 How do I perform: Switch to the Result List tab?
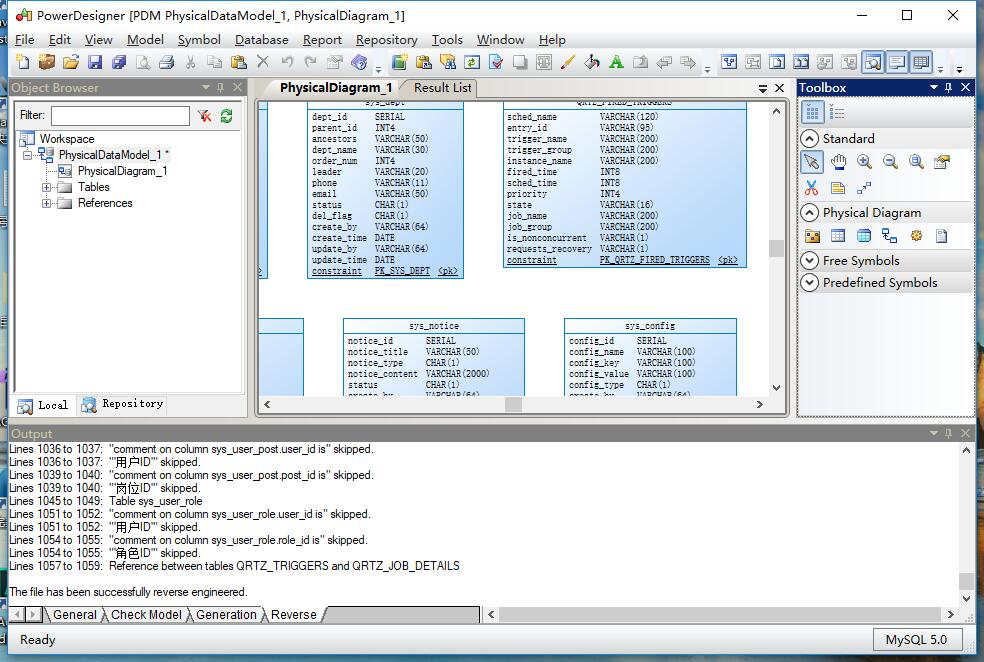442,88
